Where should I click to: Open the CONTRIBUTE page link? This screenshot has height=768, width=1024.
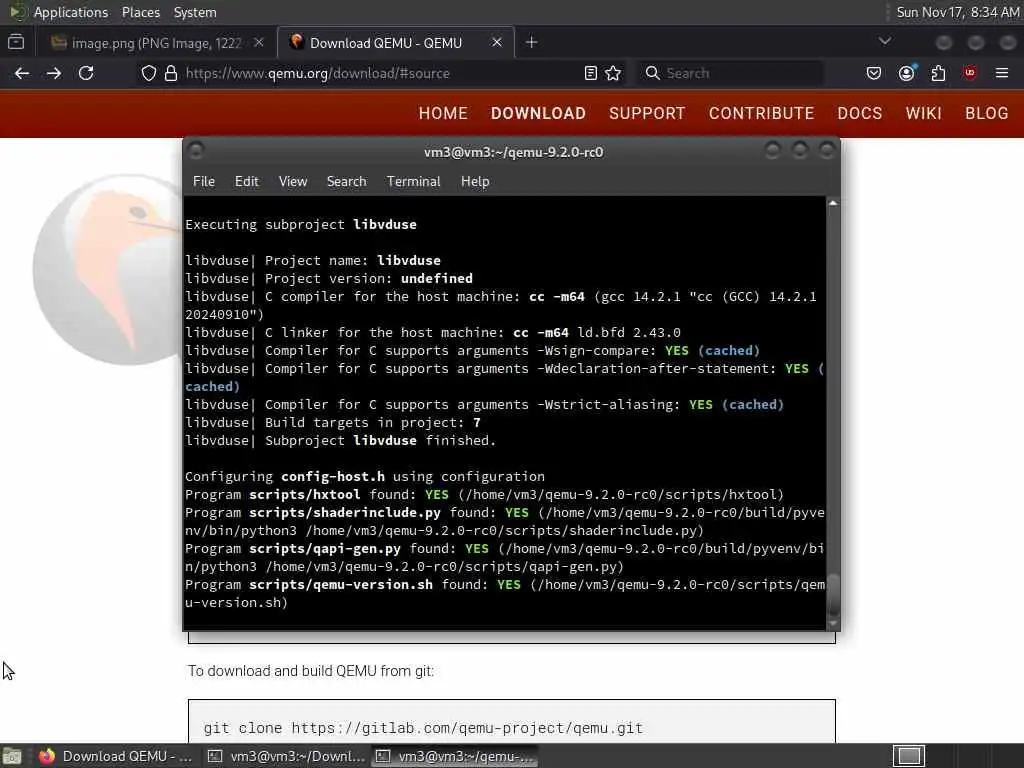(761, 114)
